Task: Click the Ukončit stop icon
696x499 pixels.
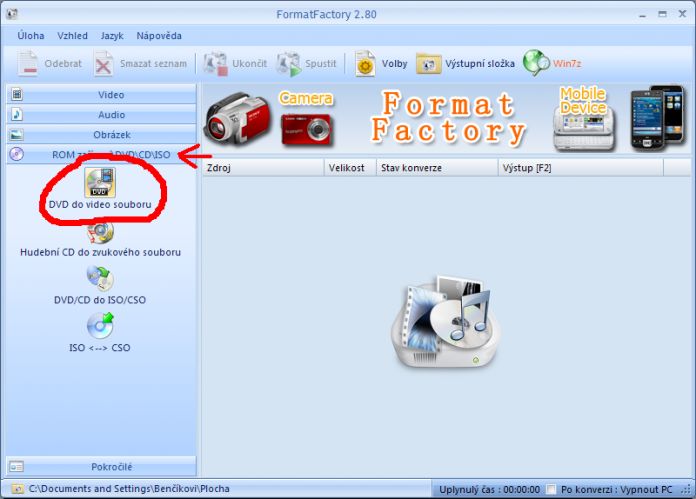Action: 216,64
